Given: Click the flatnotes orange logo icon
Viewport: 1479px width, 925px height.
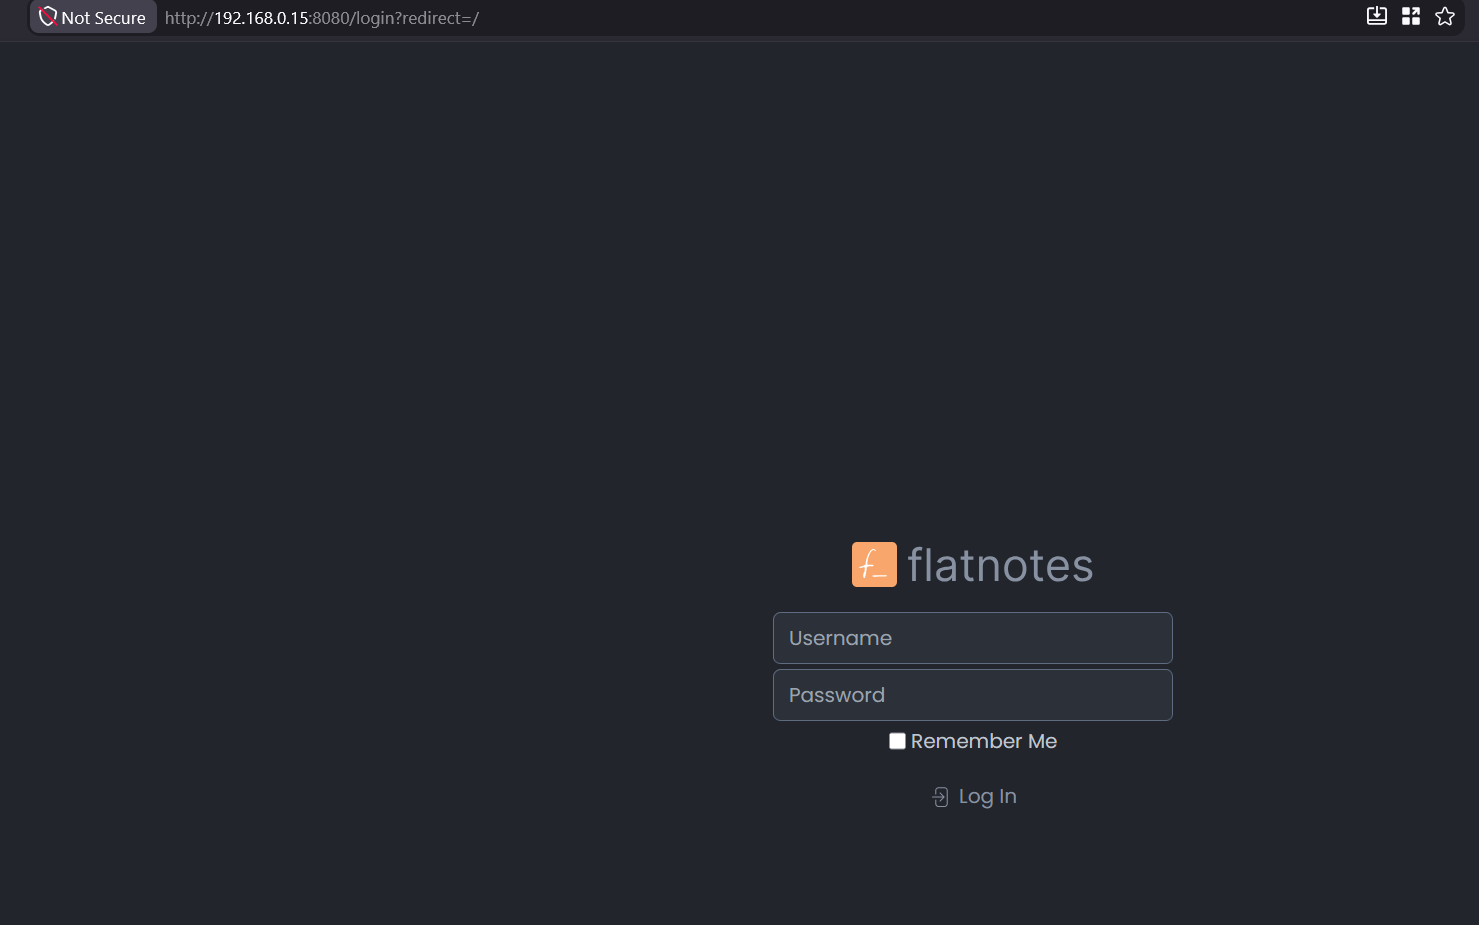Looking at the screenshot, I should 874,565.
